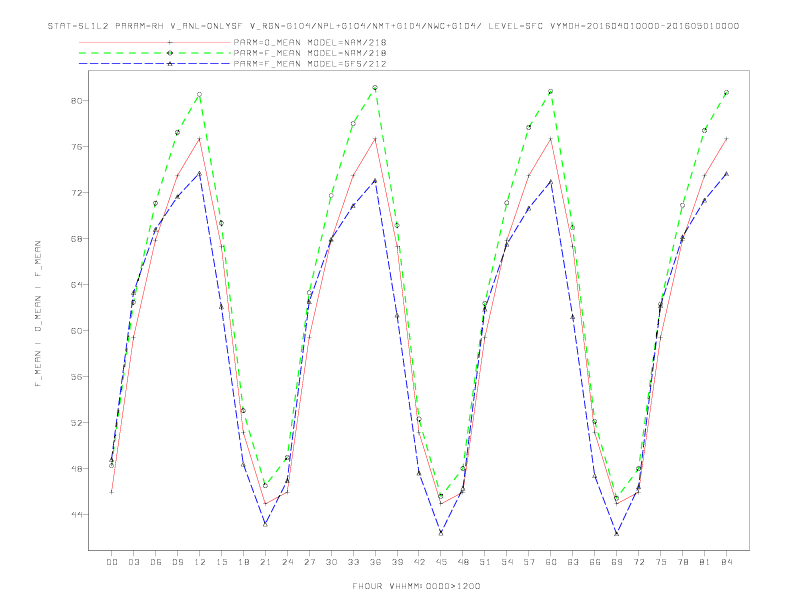Image resolution: width=792 pixels, height=612 pixels.
Task: Click x-axis forecast hour label 51
Action: click(x=485, y=562)
